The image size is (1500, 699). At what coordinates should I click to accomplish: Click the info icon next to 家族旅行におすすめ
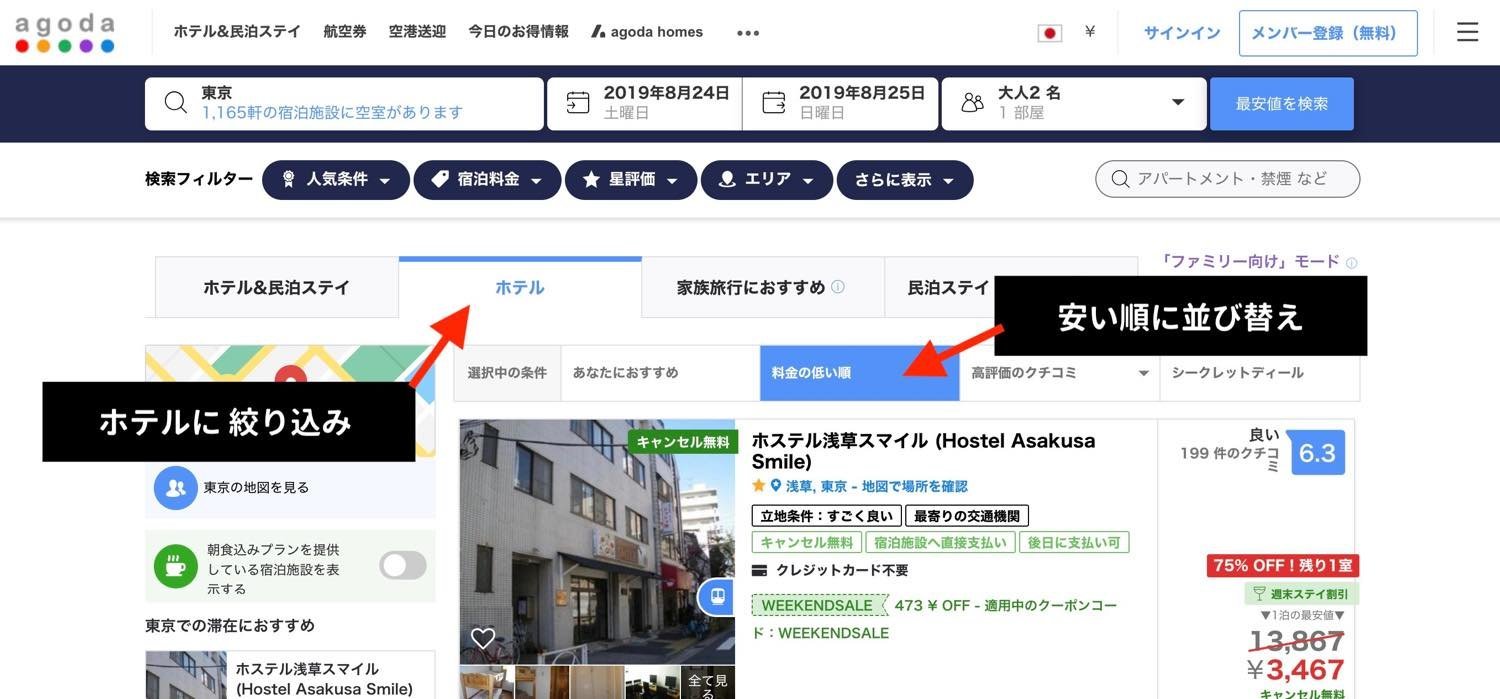point(838,287)
